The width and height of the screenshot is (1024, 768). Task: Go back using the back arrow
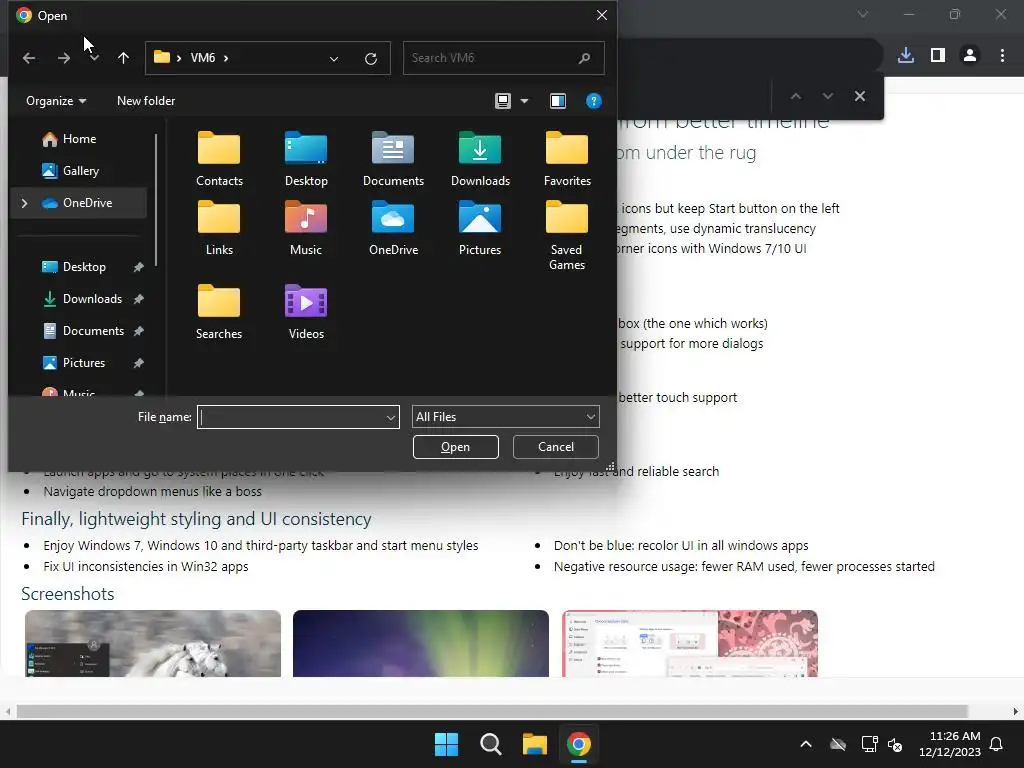click(x=29, y=58)
